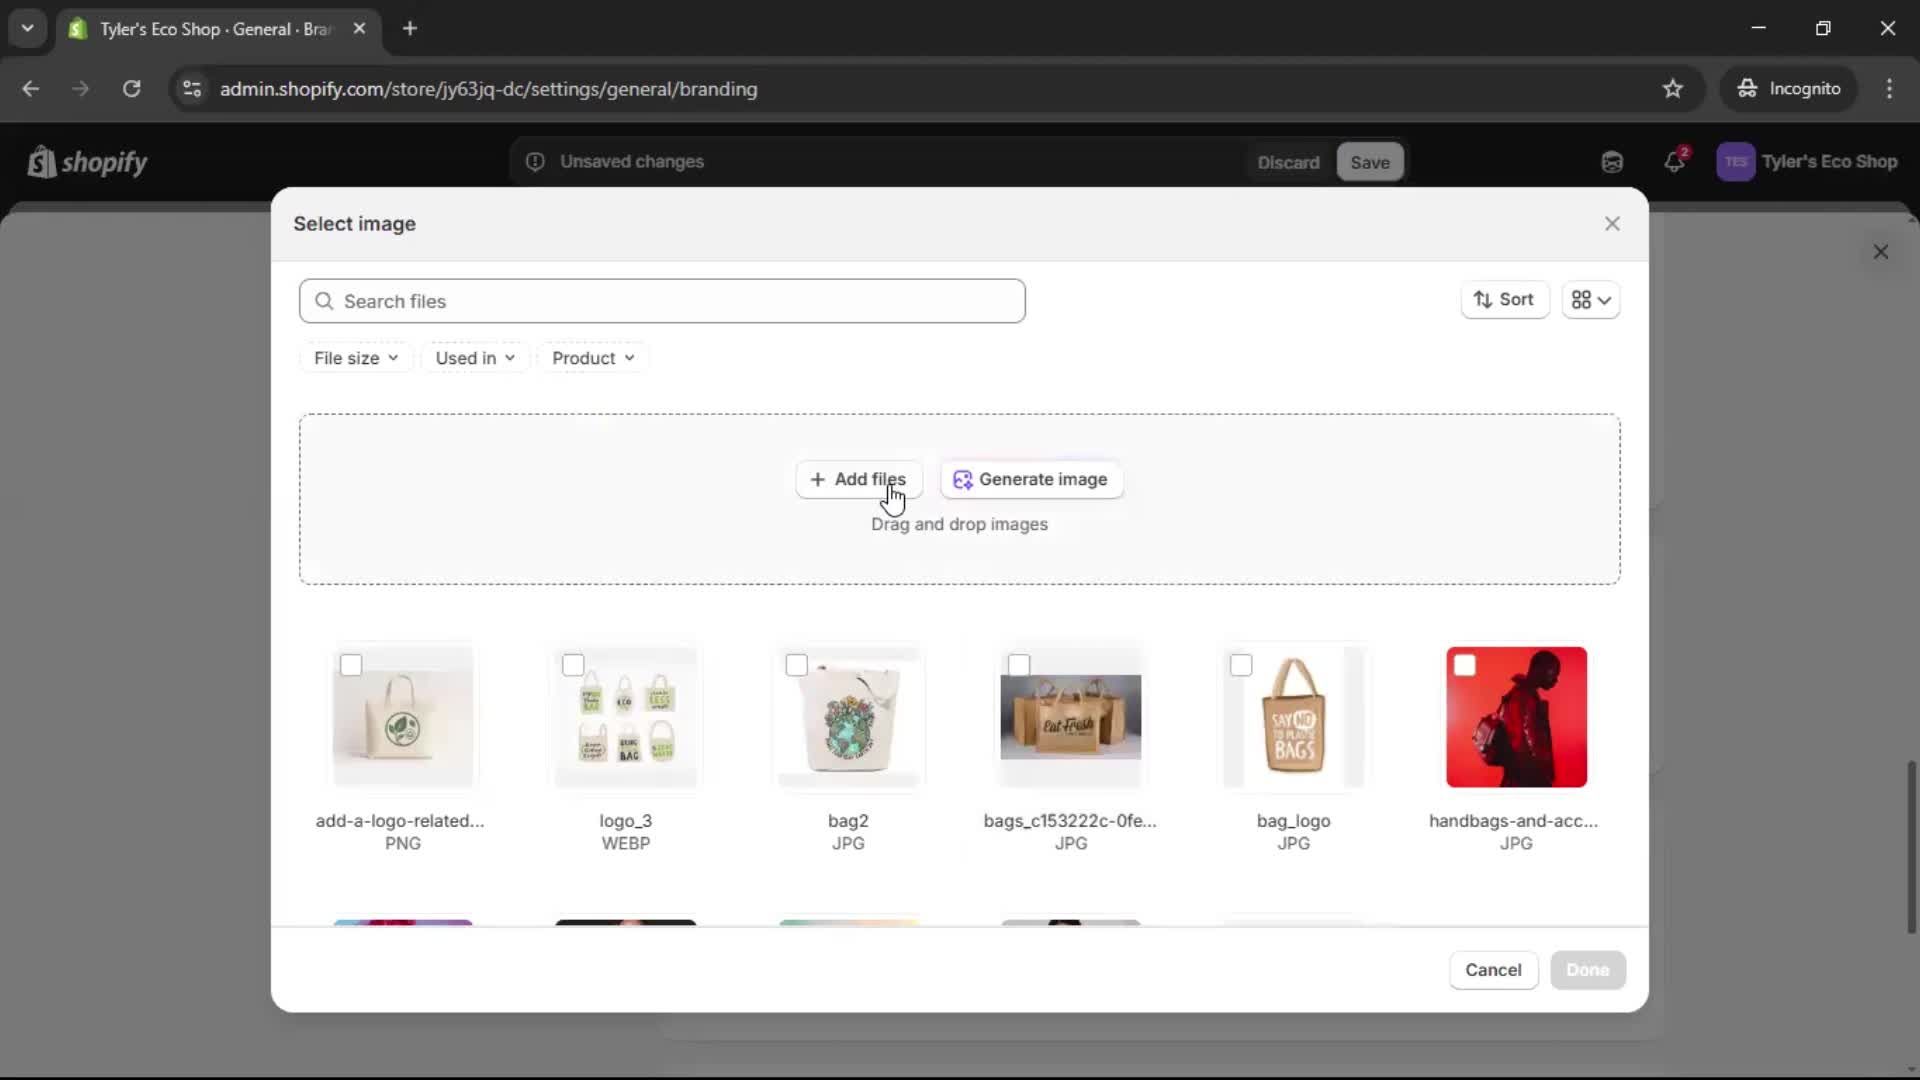Open the Used in filter dropdown
The width and height of the screenshot is (1920, 1080).
coord(474,358)
